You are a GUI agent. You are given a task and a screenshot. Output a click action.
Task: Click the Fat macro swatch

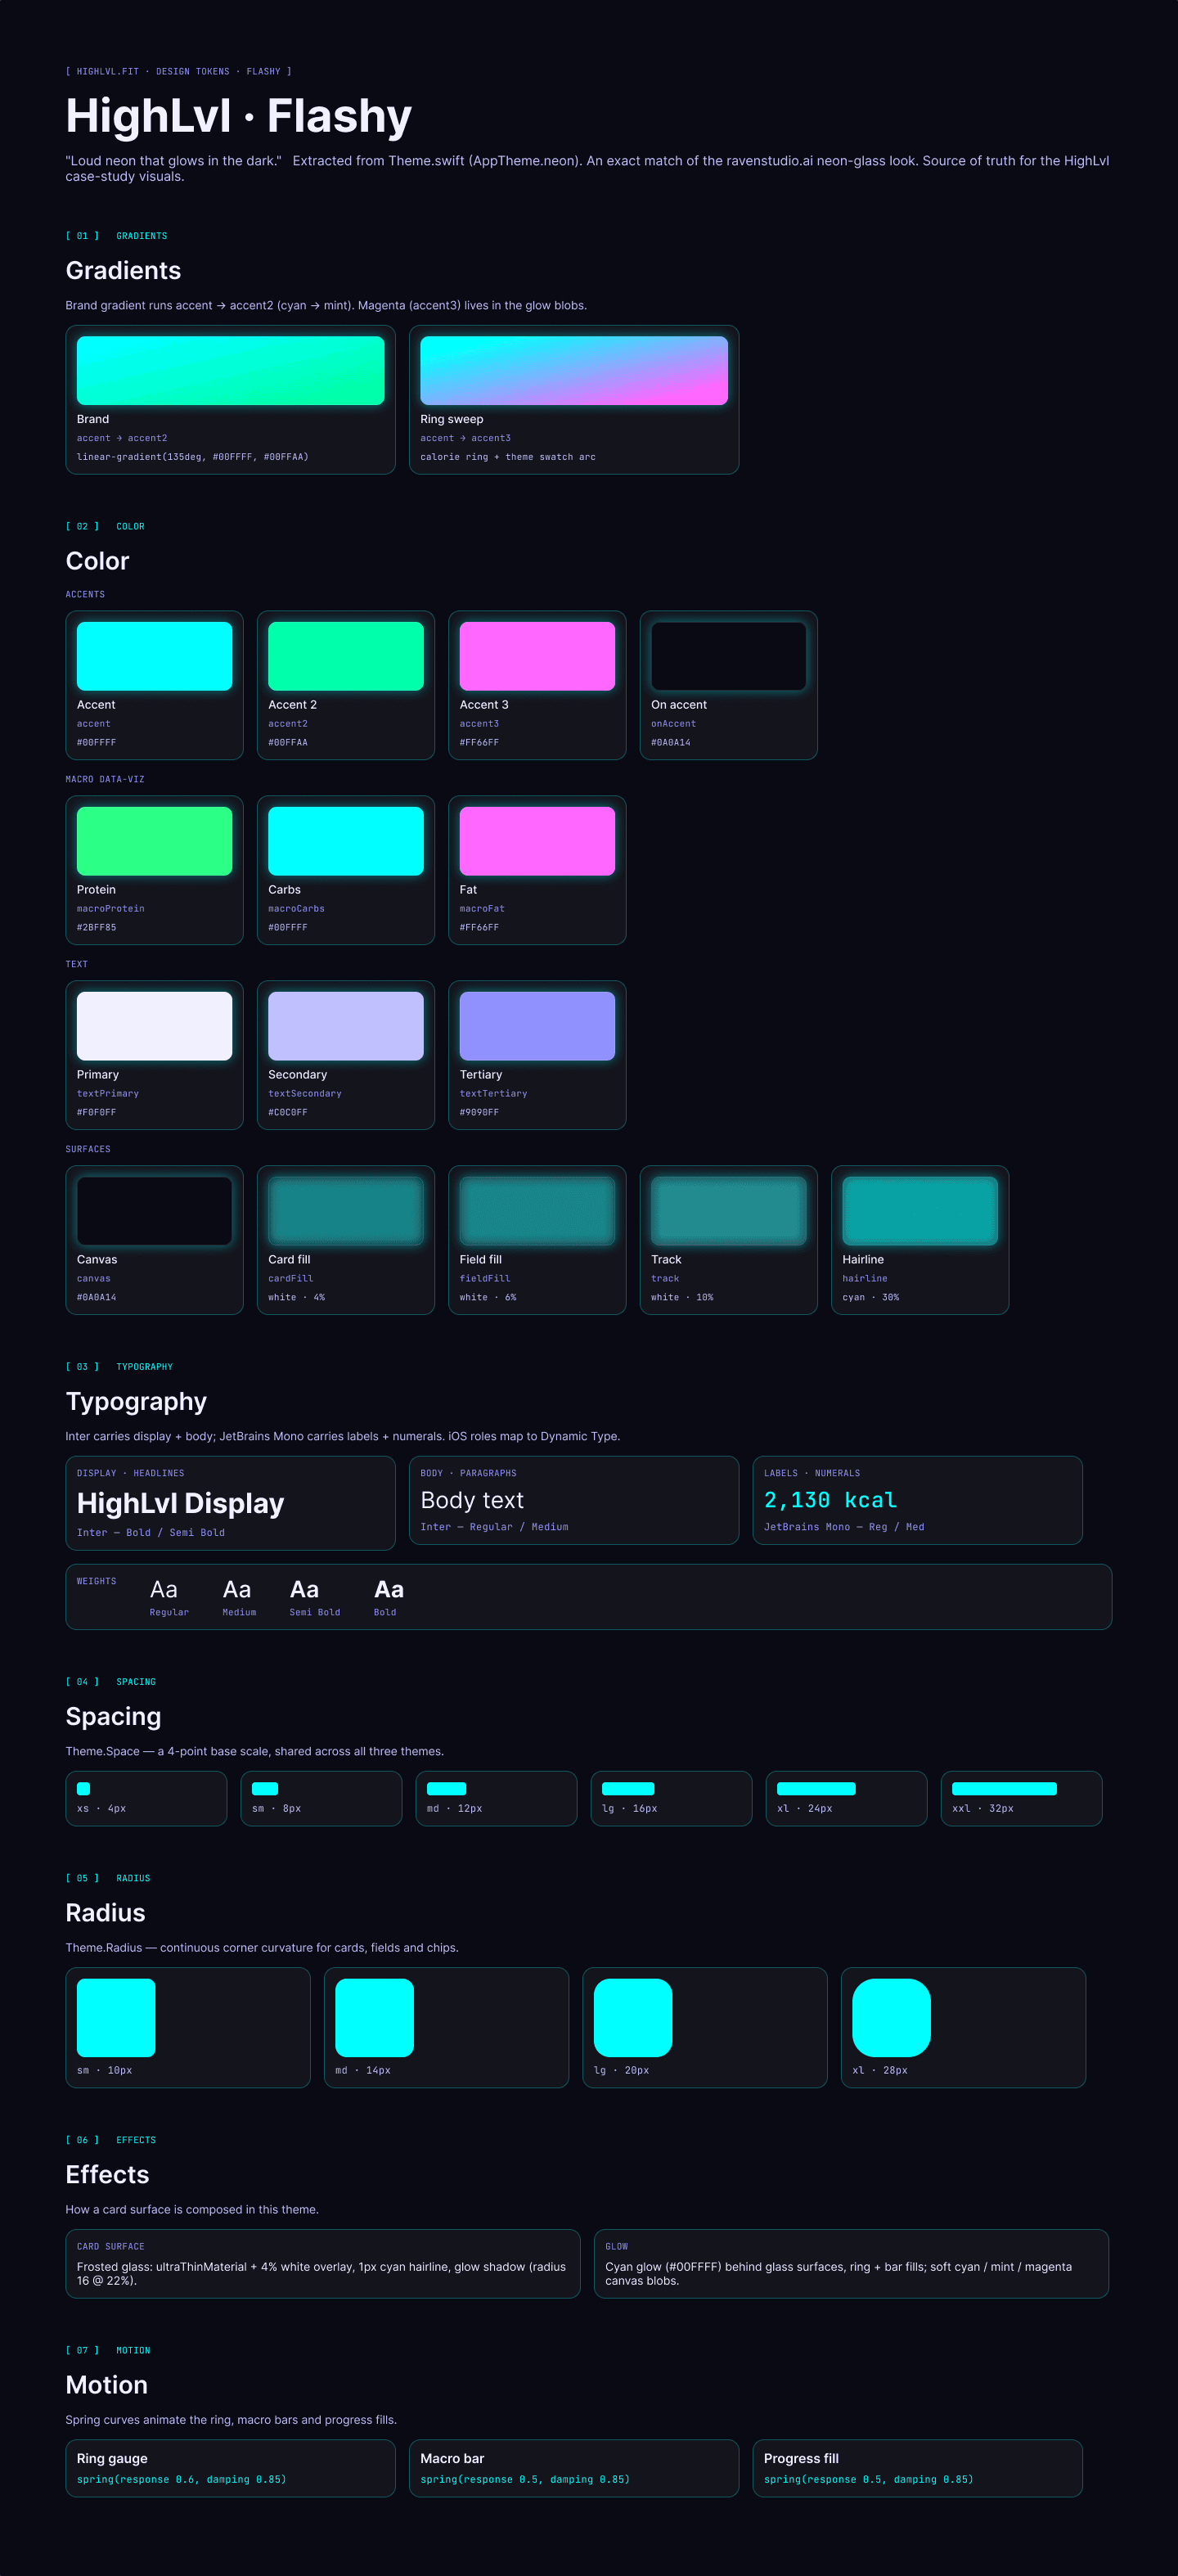pos(537,841)
